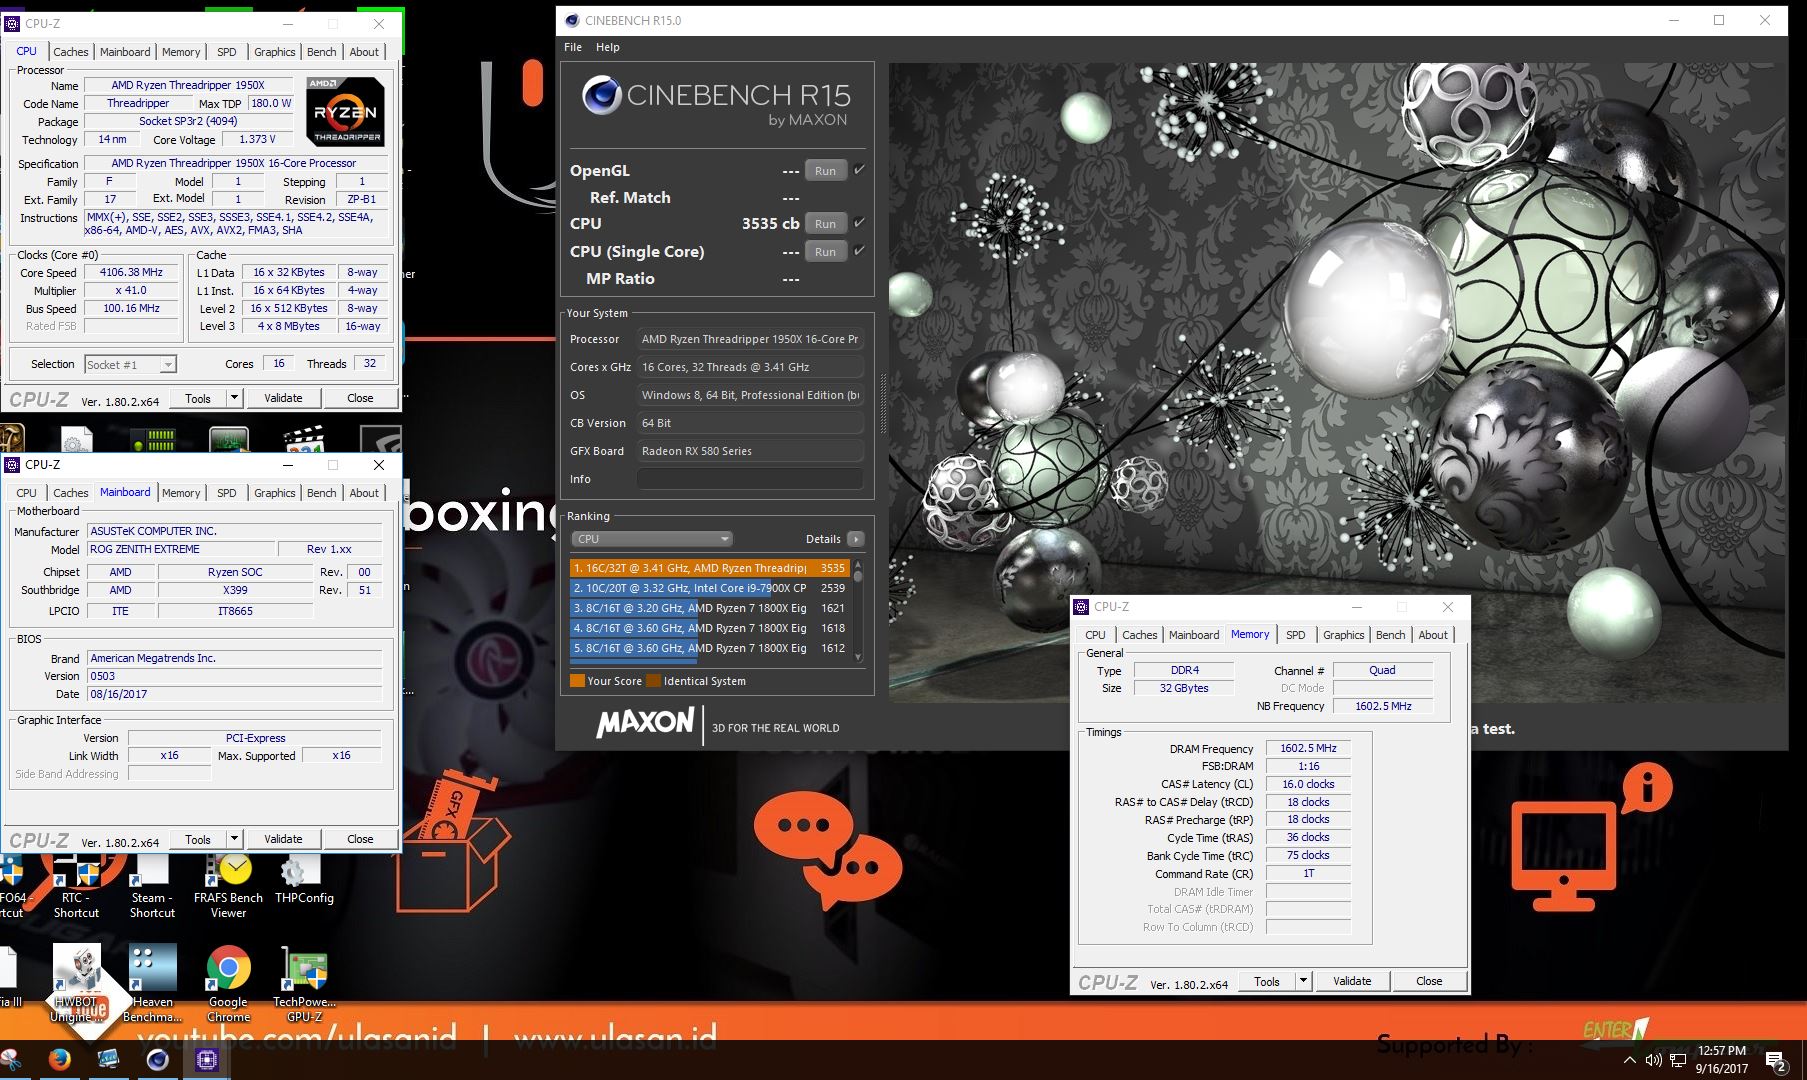Expand ranking Details arrow

(x=856, y=539)
